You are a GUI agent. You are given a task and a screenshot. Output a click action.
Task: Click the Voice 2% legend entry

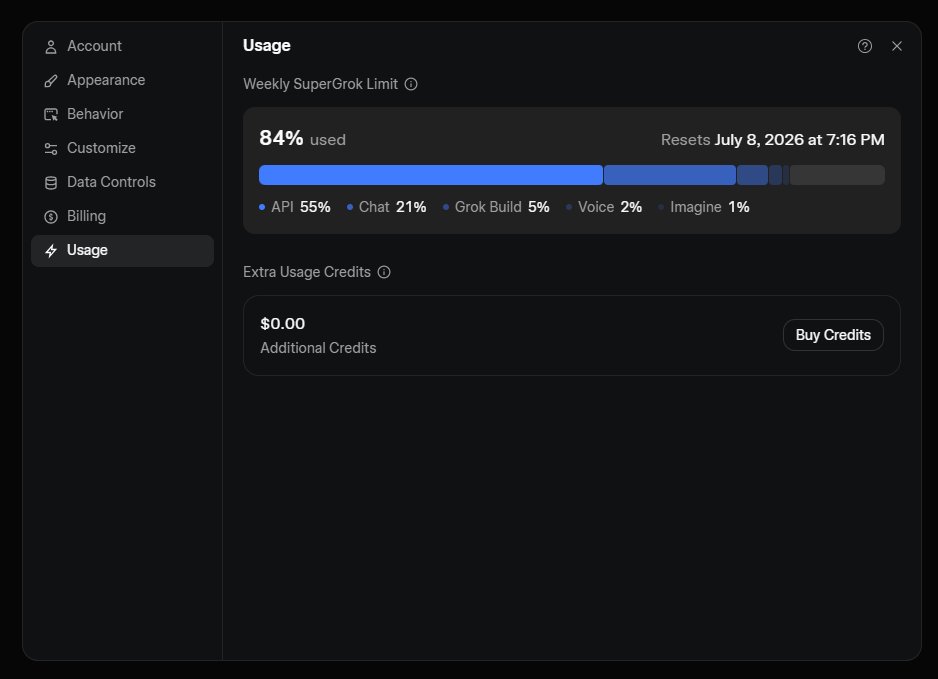pyautogui.click(x=604, y=207)
